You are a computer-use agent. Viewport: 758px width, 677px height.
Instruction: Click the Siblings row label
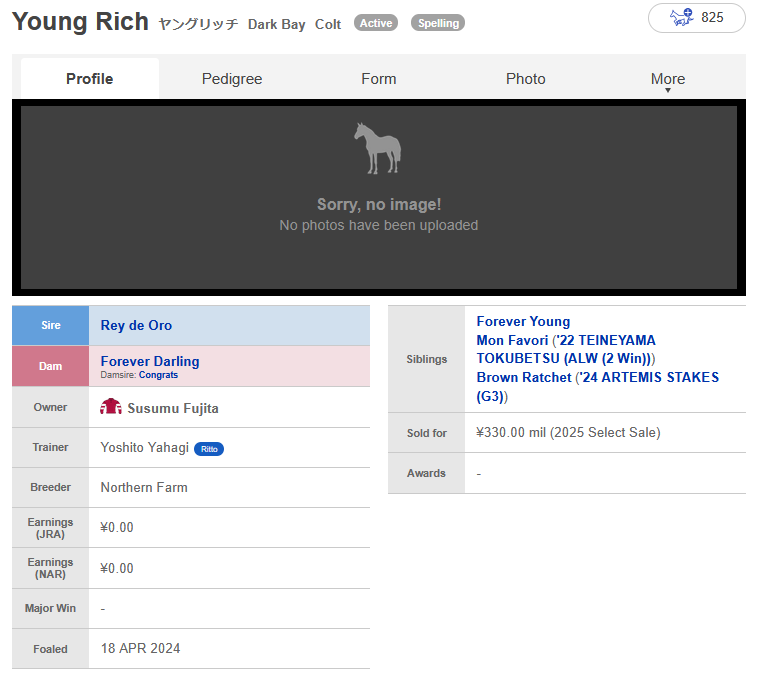click(426, 359)
